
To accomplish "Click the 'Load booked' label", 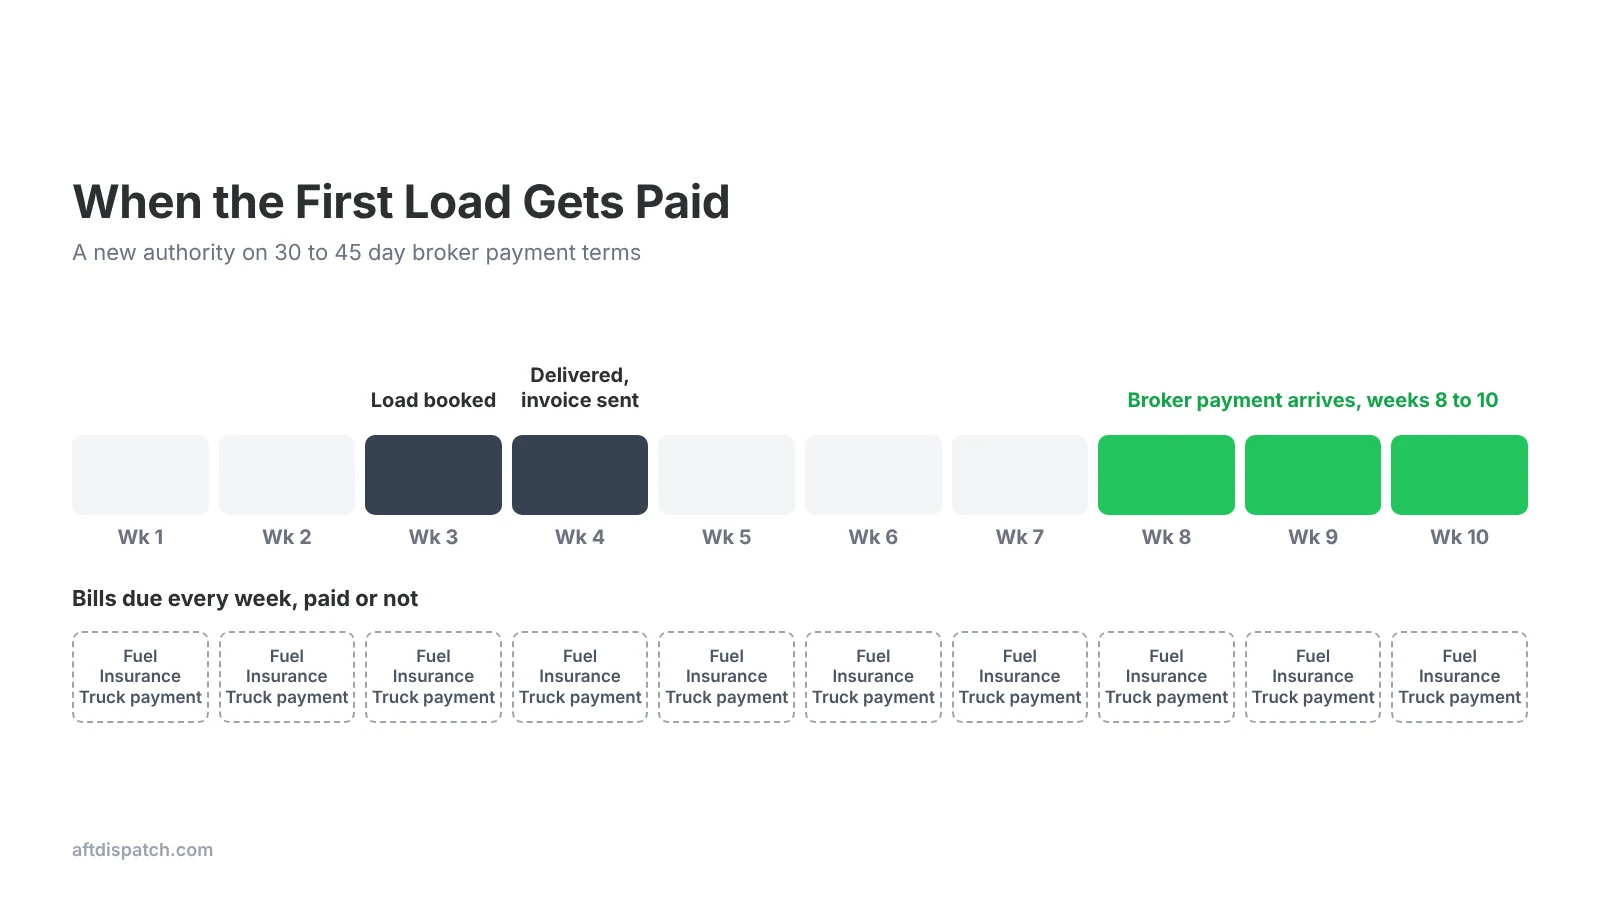I will pos(433,400).
